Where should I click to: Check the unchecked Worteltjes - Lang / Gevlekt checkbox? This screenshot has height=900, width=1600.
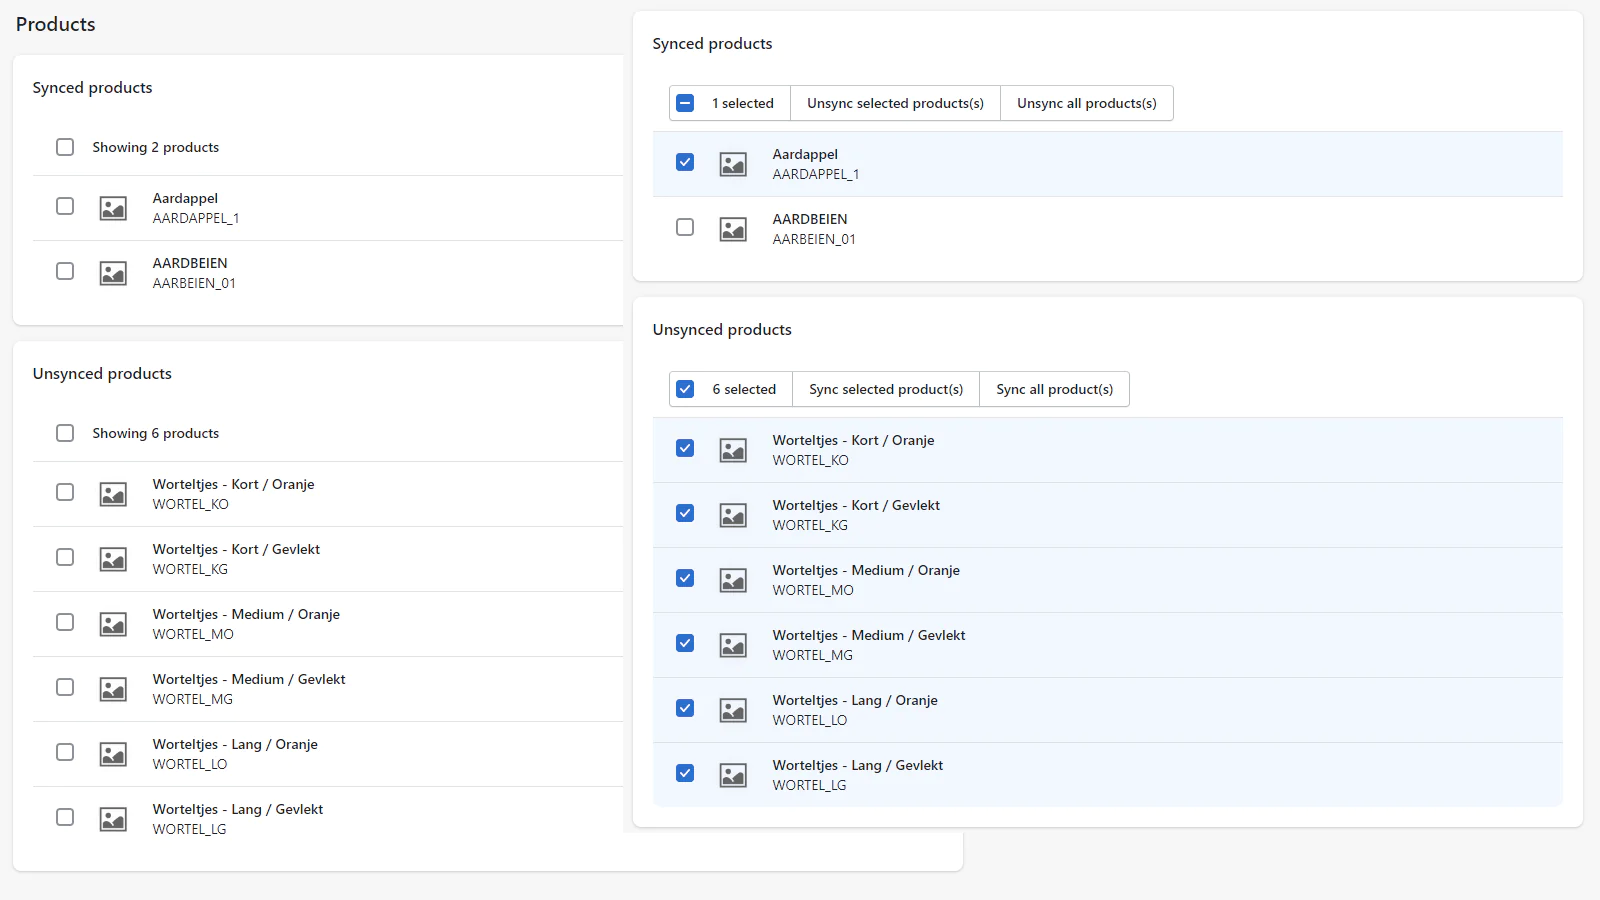(65, 817)
